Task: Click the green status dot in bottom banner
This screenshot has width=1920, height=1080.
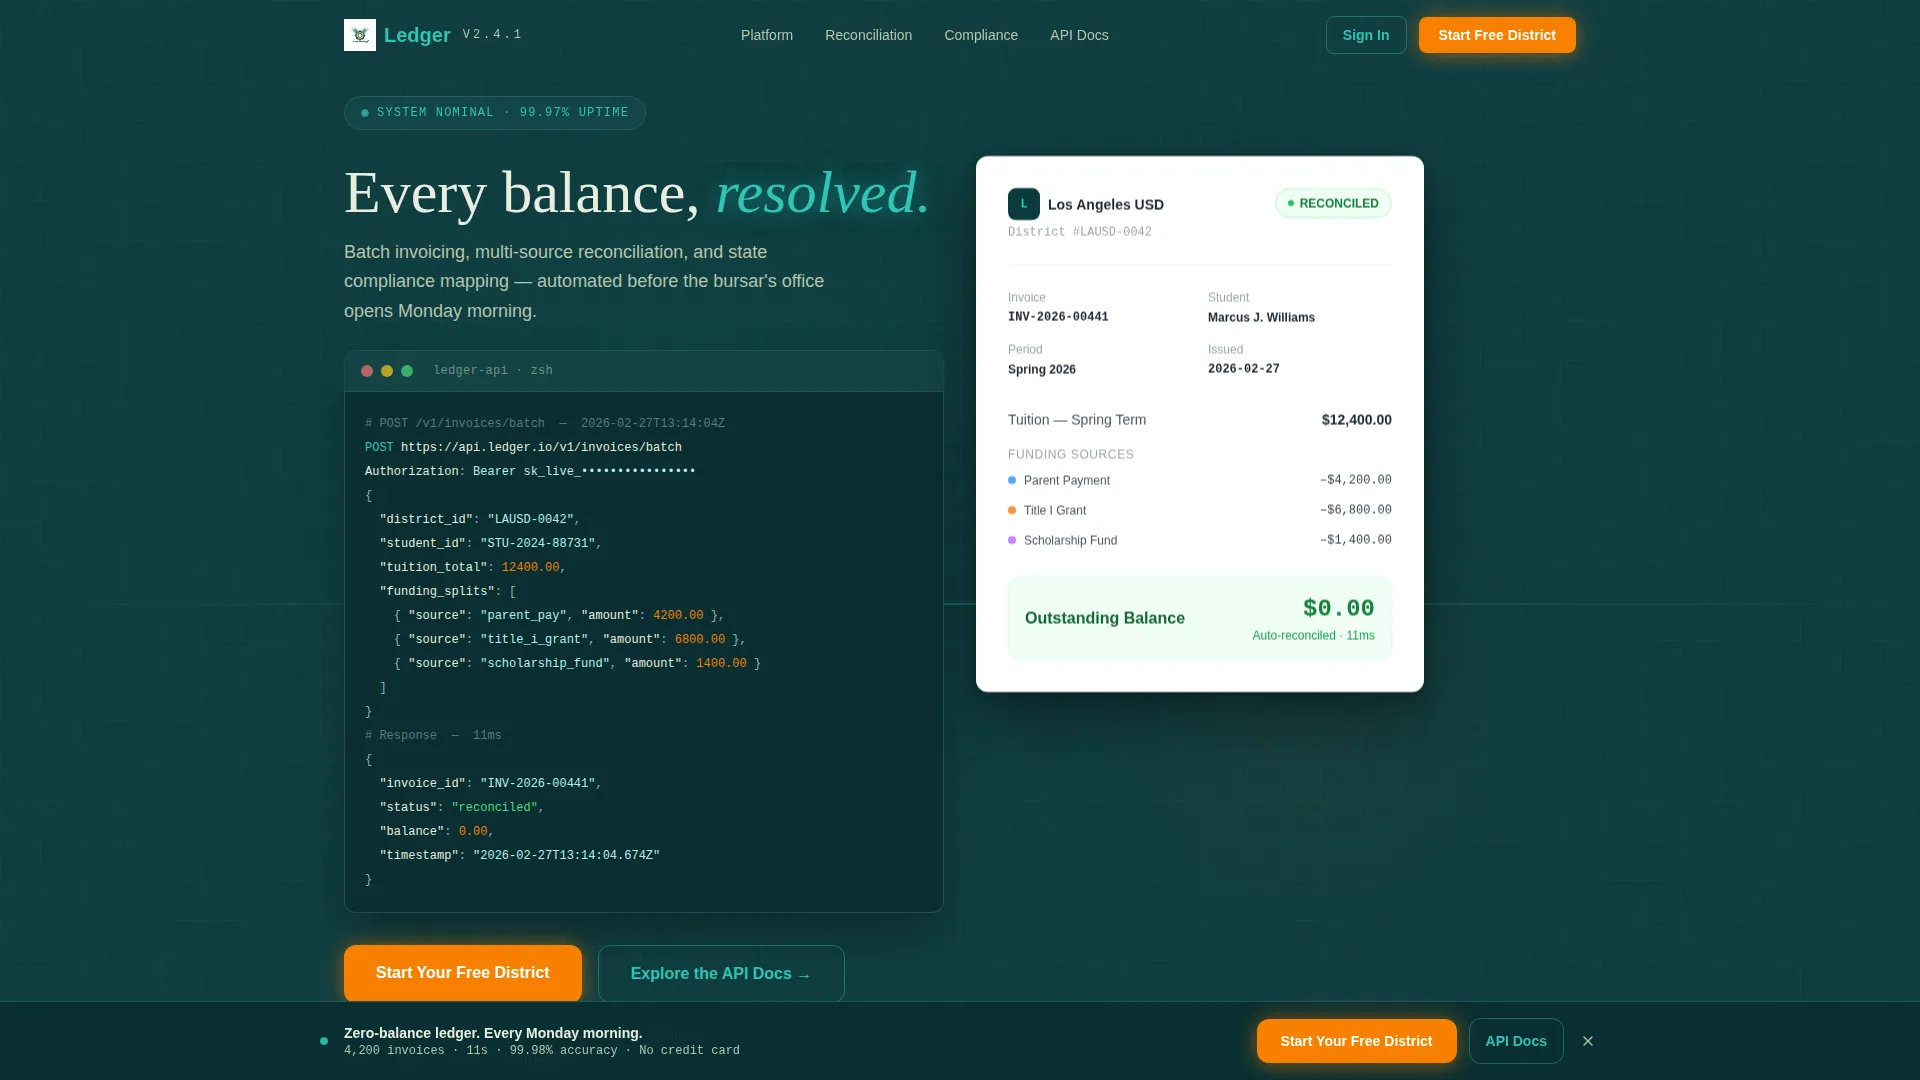Action: [x=324, y=1041]
